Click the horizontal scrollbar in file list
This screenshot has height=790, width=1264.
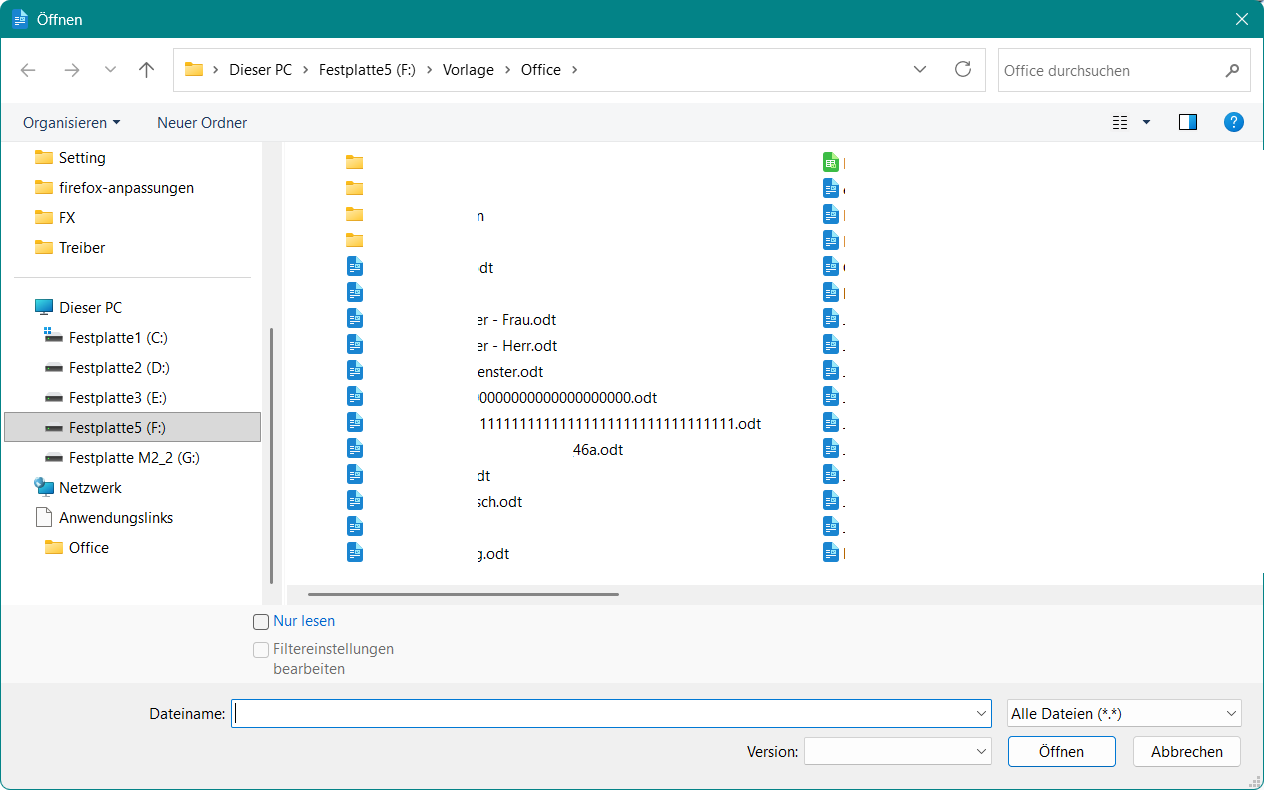pyautogui.click(x=463, y=594)
